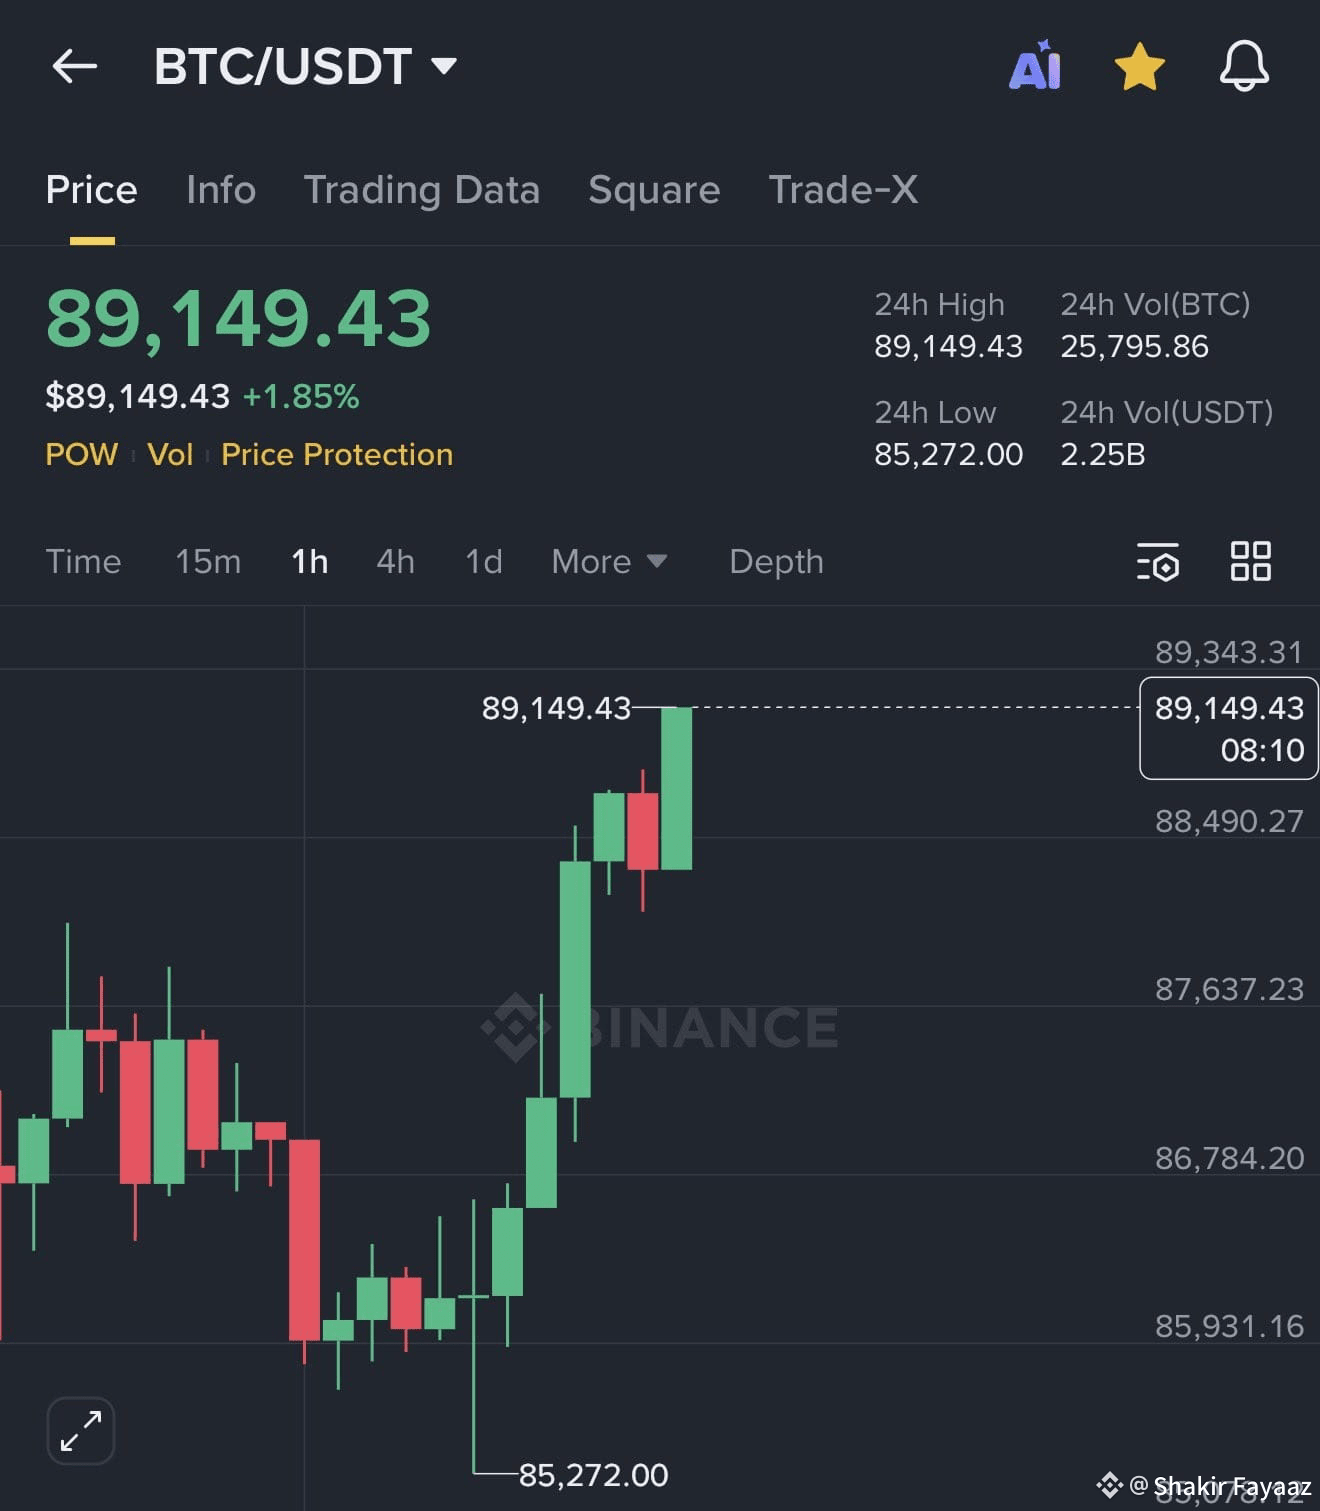Expand chart to fullscreen
Viewport: 1320px width, 1511px height.
tap(81, 1431)
